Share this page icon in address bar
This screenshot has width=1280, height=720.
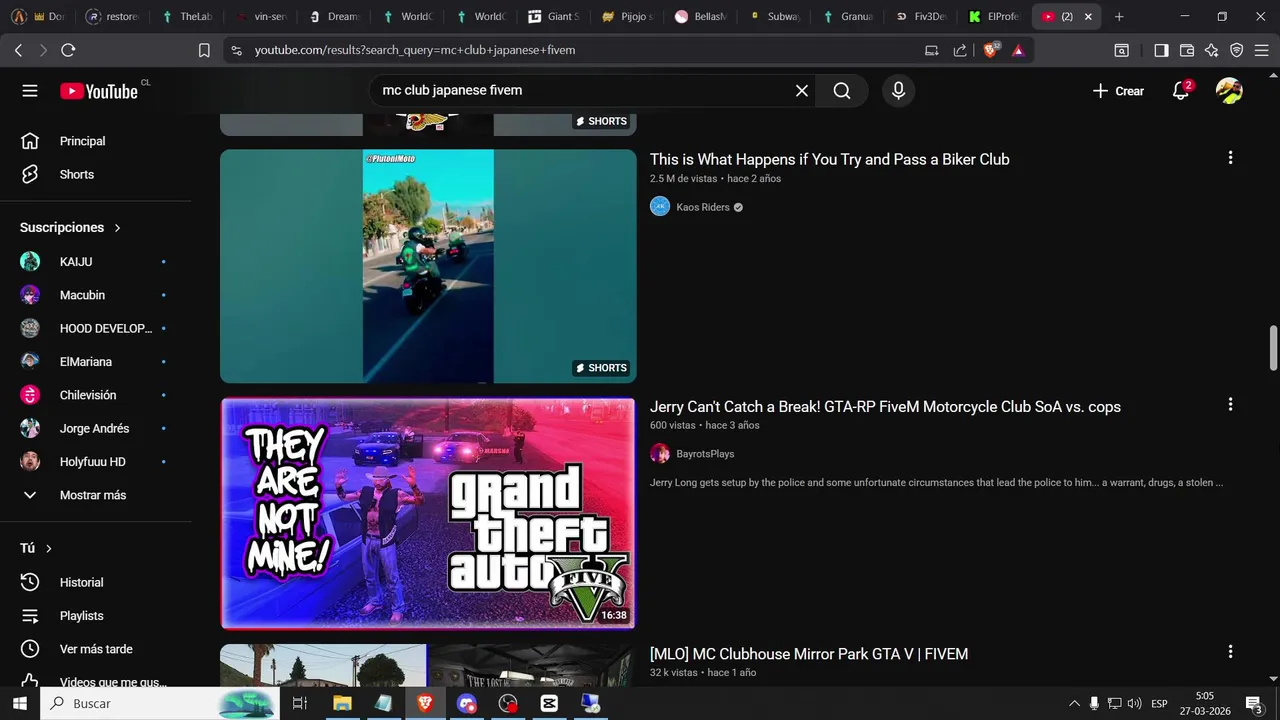960,50
